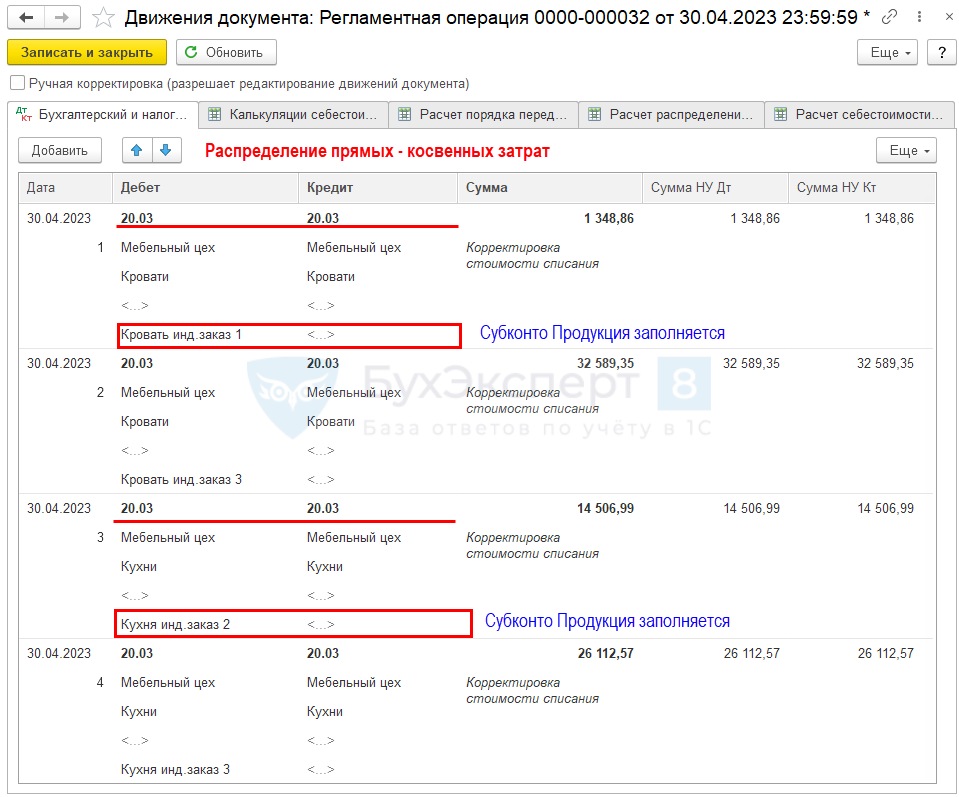This screenshot has height=797, width=959.
Task: Click 26 112,57 in Сумма НУ Кт column
Action: (x=886, y=653)
